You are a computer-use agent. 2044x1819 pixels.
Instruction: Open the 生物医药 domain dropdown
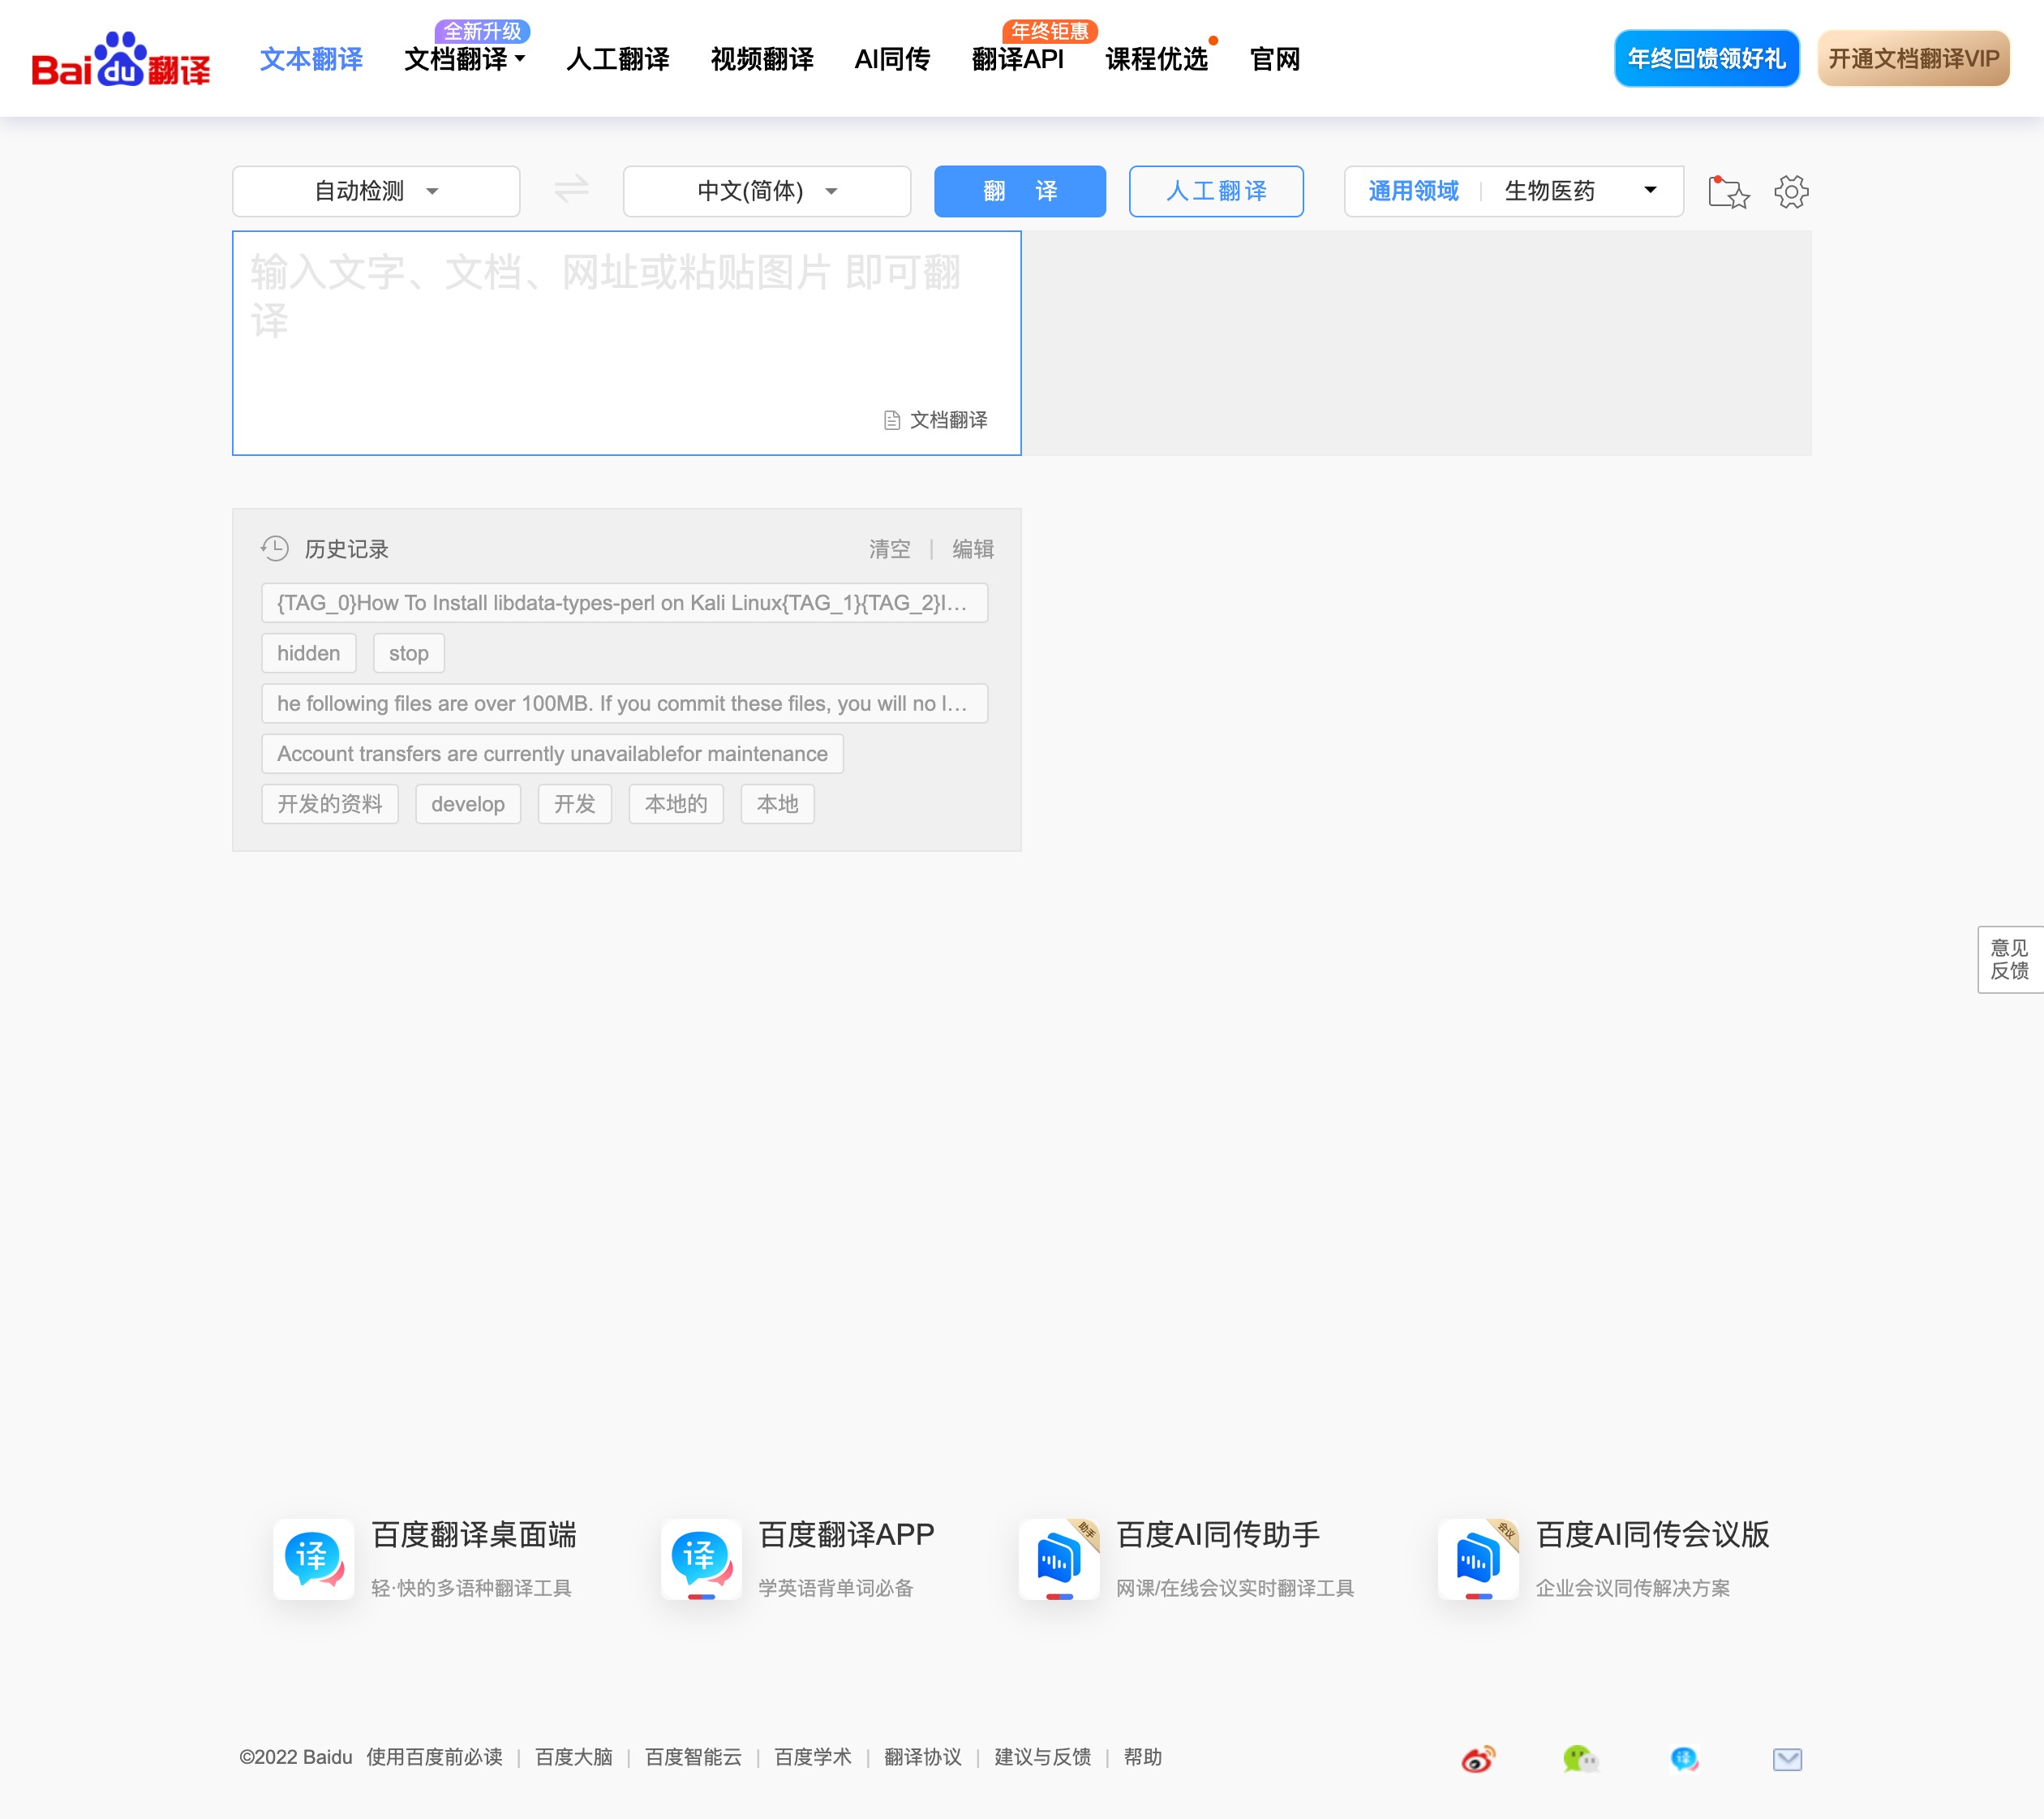[1576, 191]
